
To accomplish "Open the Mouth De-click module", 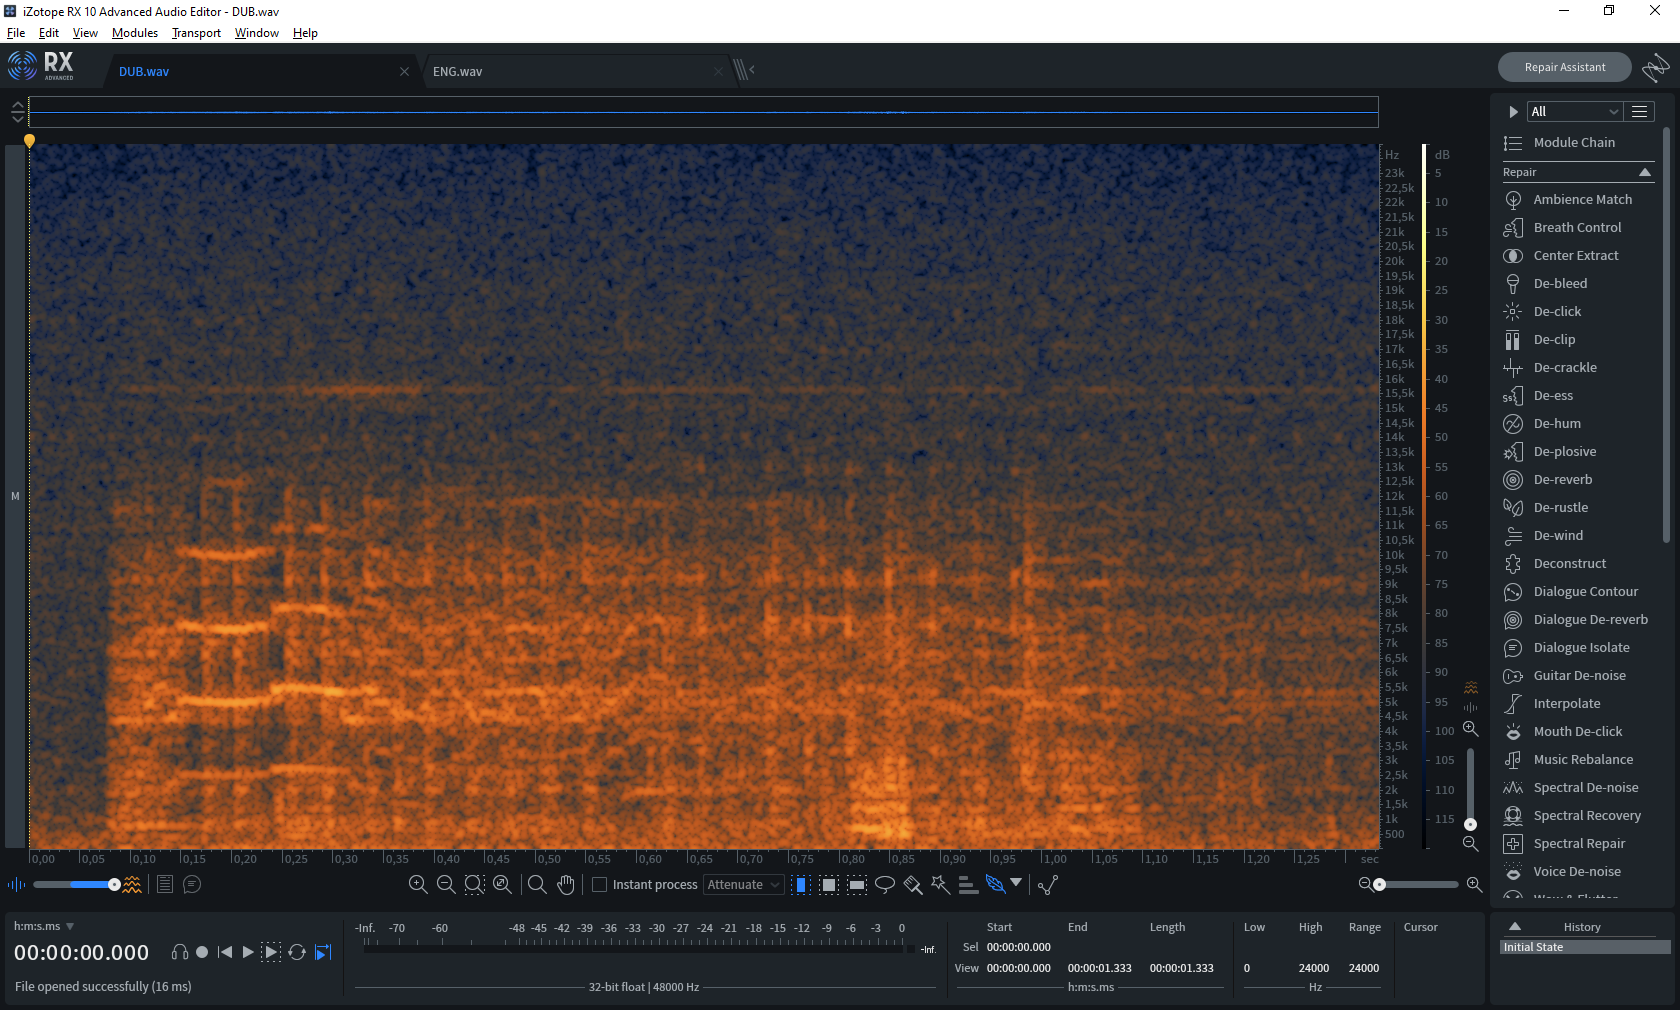I will coord(1578,731).
